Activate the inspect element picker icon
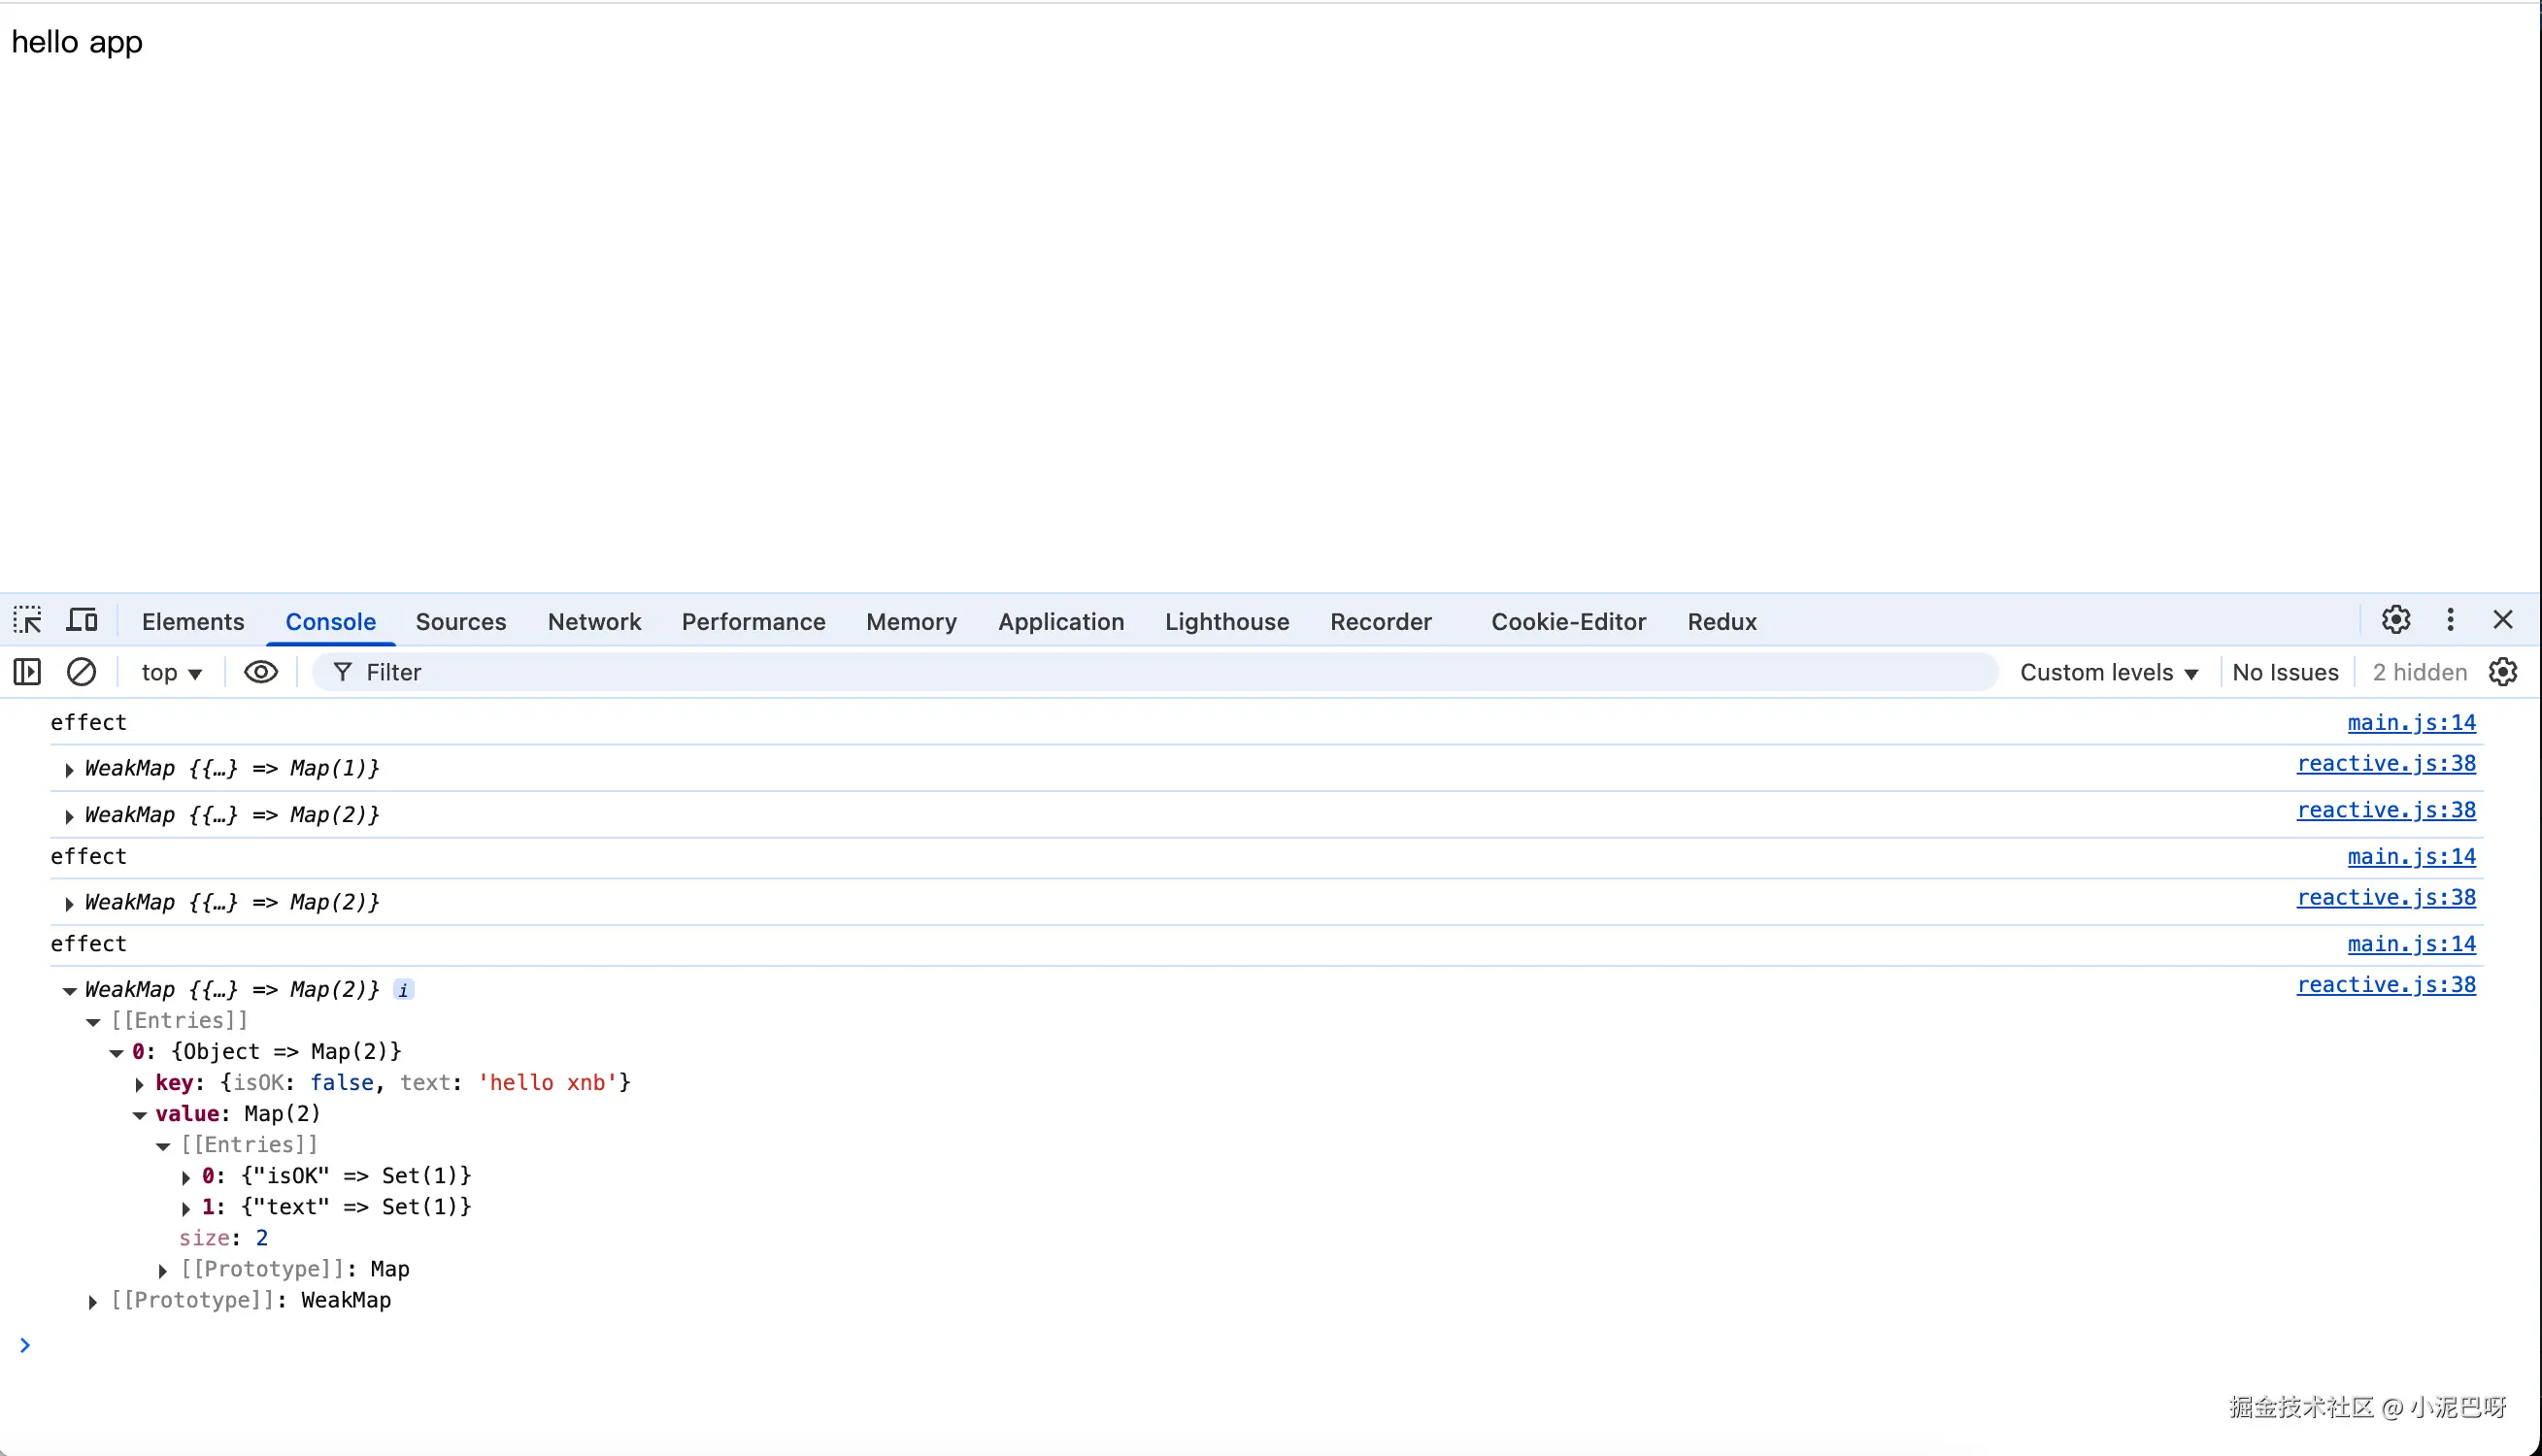Image resolution: width=2542 pixels, height=1456 pixels. pyautogui.click(x=27, y=620)
